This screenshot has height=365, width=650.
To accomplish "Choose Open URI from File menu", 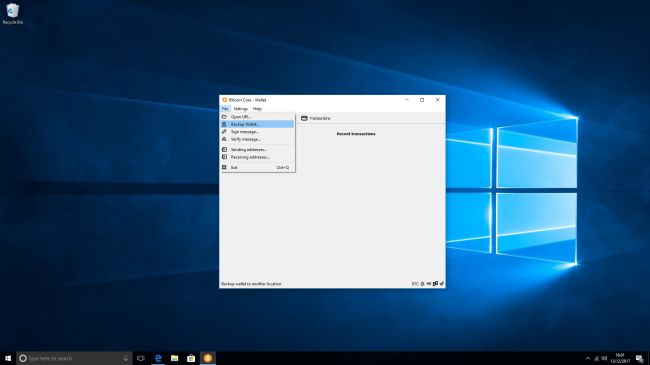I will coord(257,117).
